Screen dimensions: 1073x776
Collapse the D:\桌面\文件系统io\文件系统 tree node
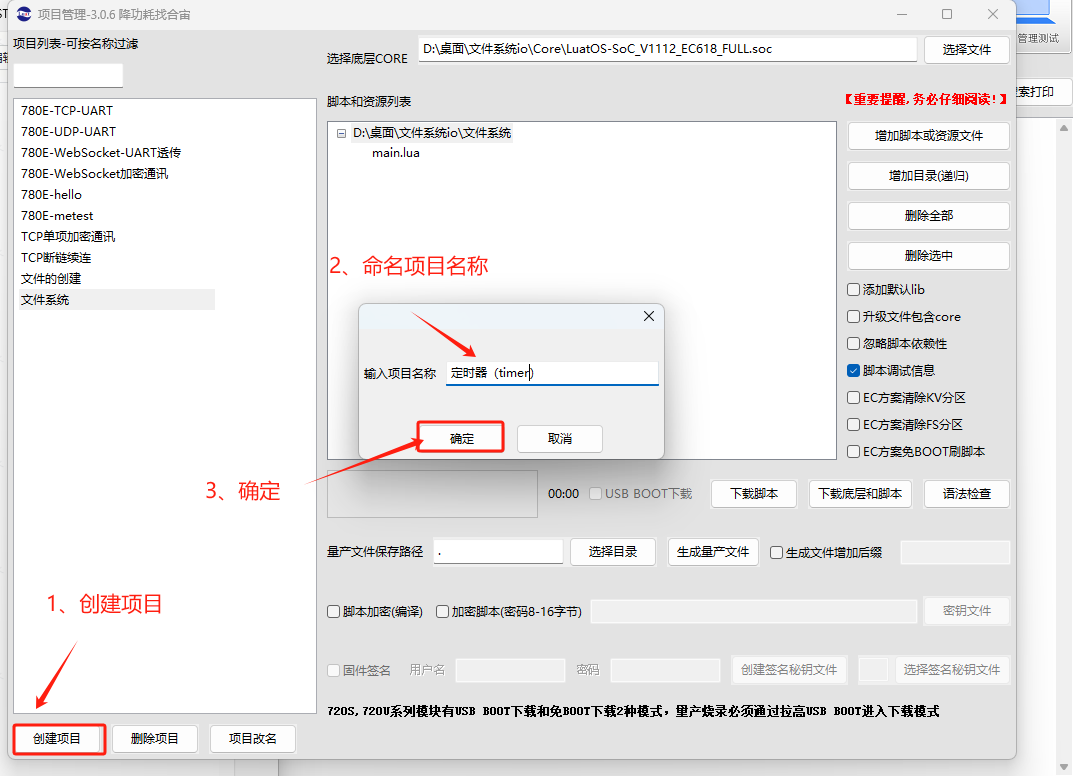tap(341, 133)
